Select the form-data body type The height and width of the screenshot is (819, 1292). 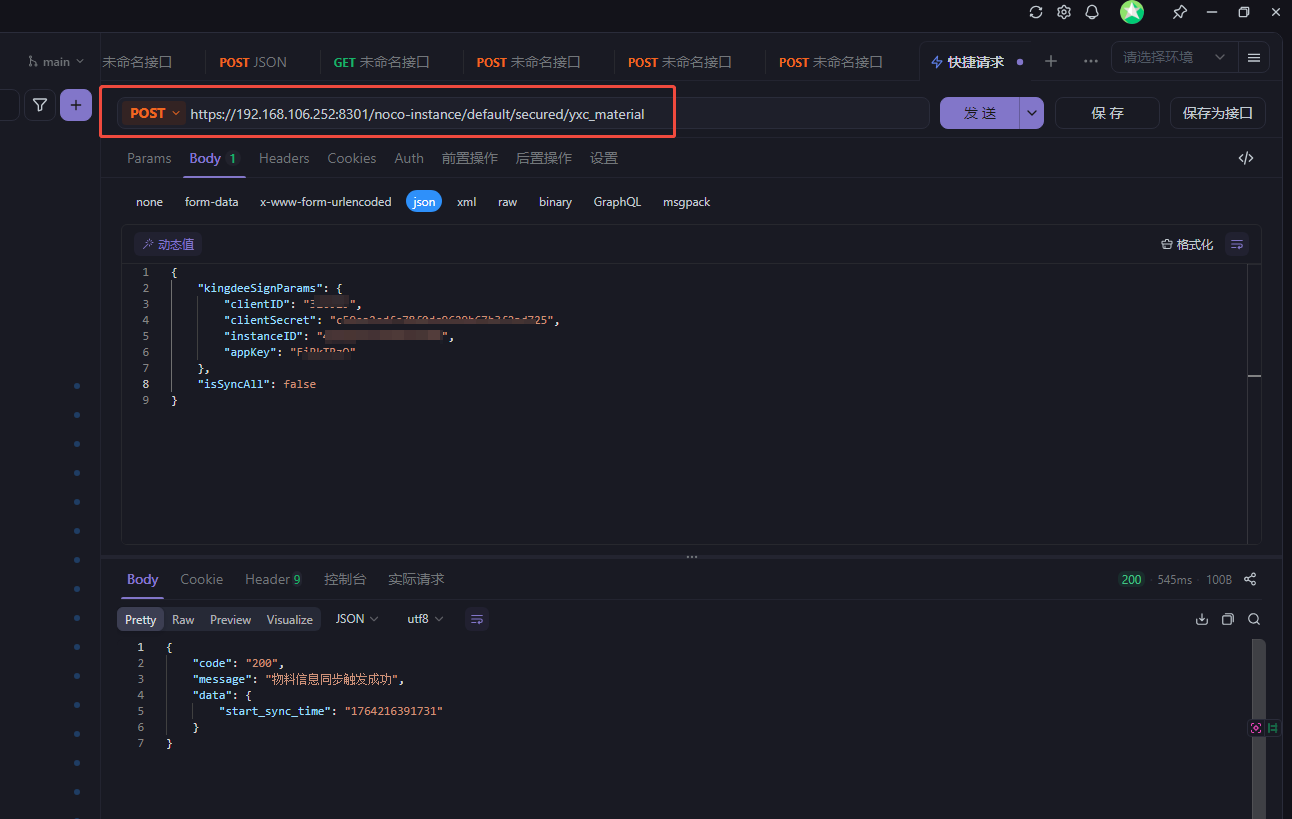(x=211, y=202)
